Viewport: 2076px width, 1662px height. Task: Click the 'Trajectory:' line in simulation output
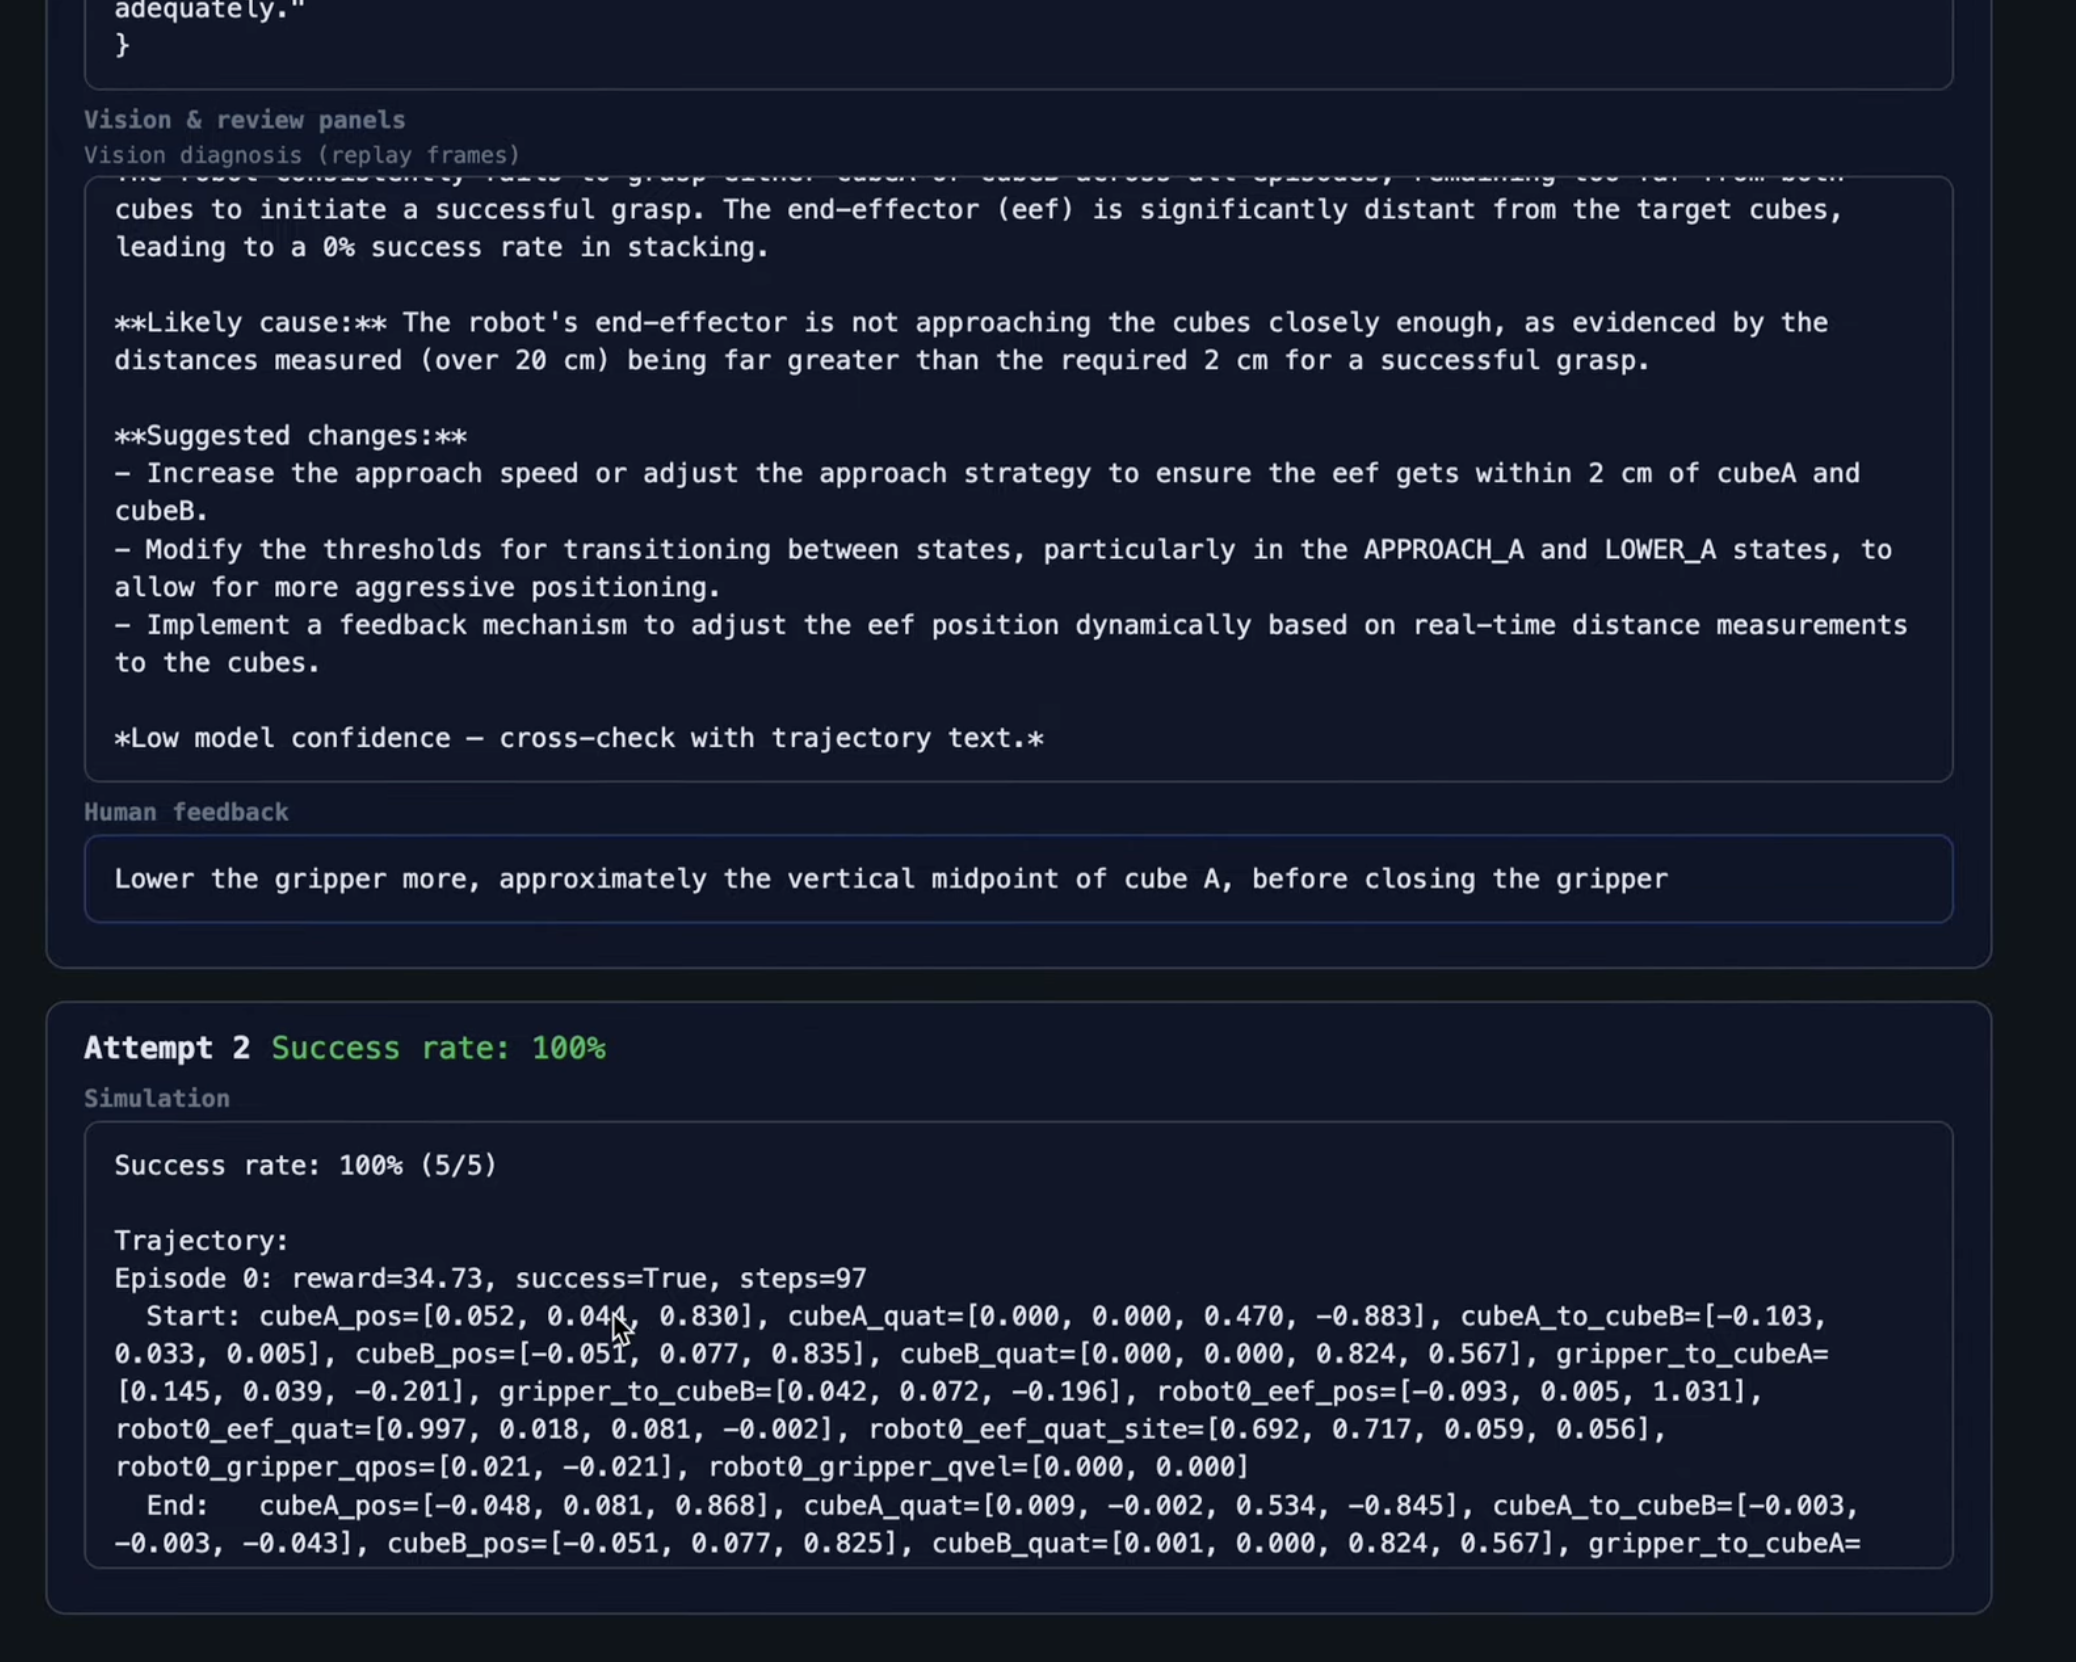[201, 1240]
